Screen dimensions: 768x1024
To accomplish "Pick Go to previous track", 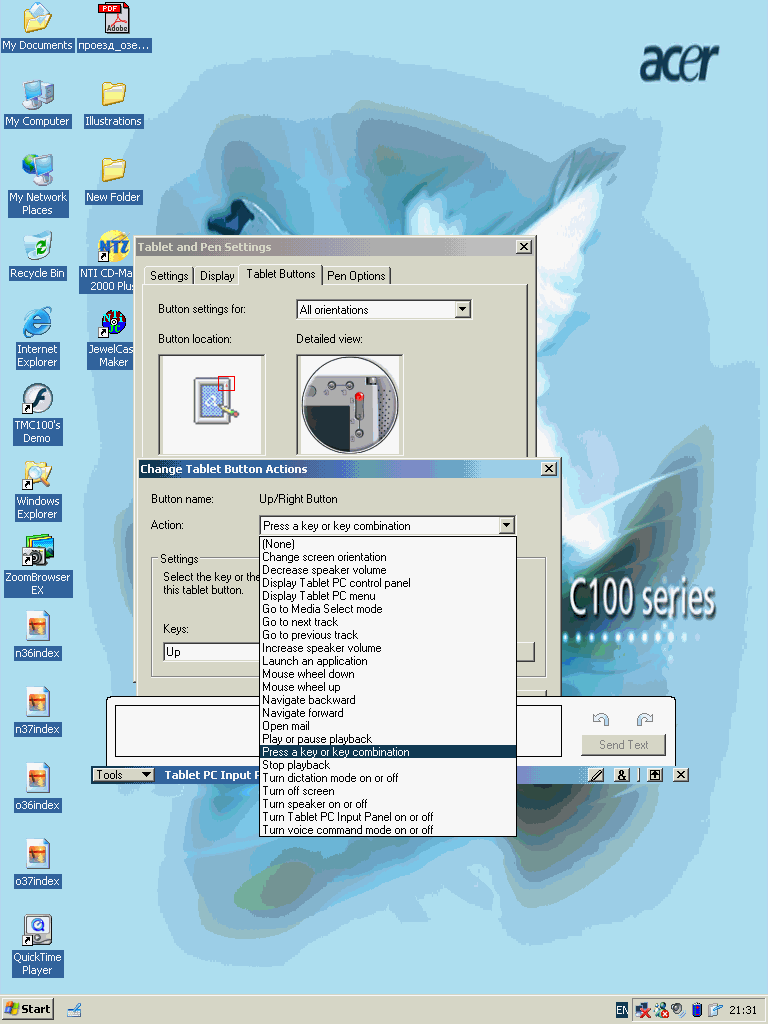I will 387,635.
